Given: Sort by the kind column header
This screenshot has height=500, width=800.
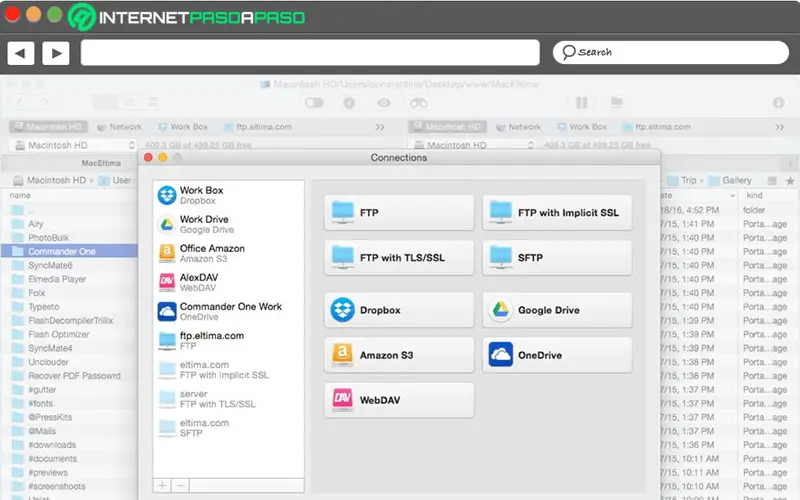Looking at the screenshot, I should (754, 195).
